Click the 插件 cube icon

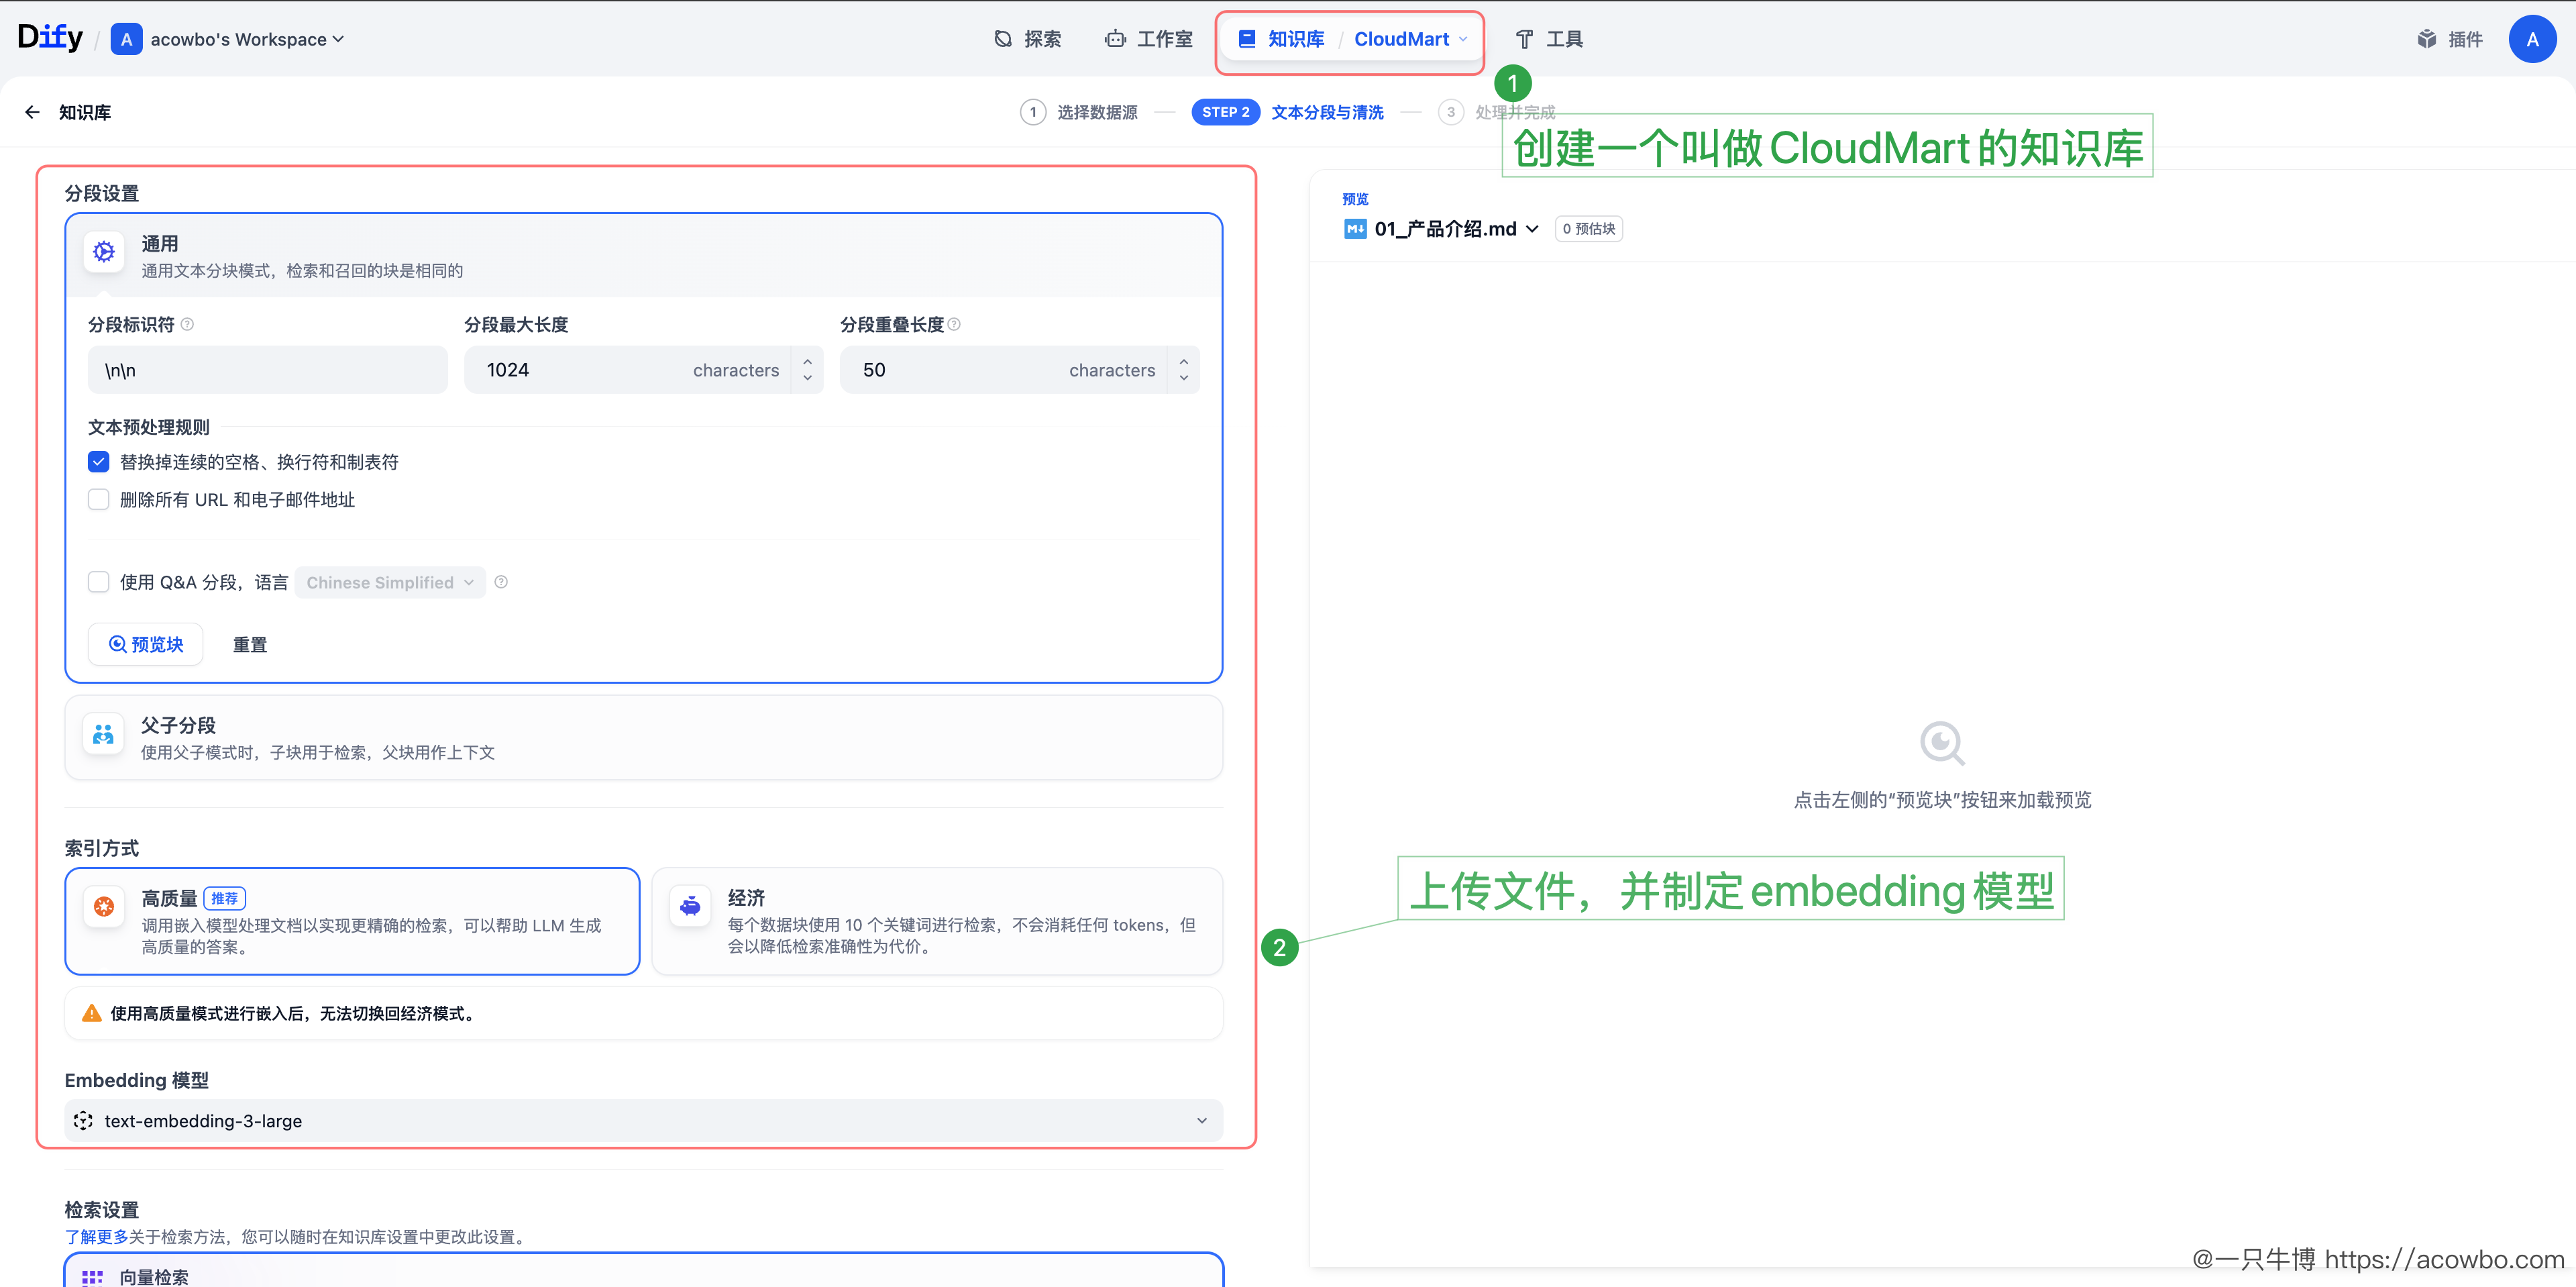point(2426,39)
